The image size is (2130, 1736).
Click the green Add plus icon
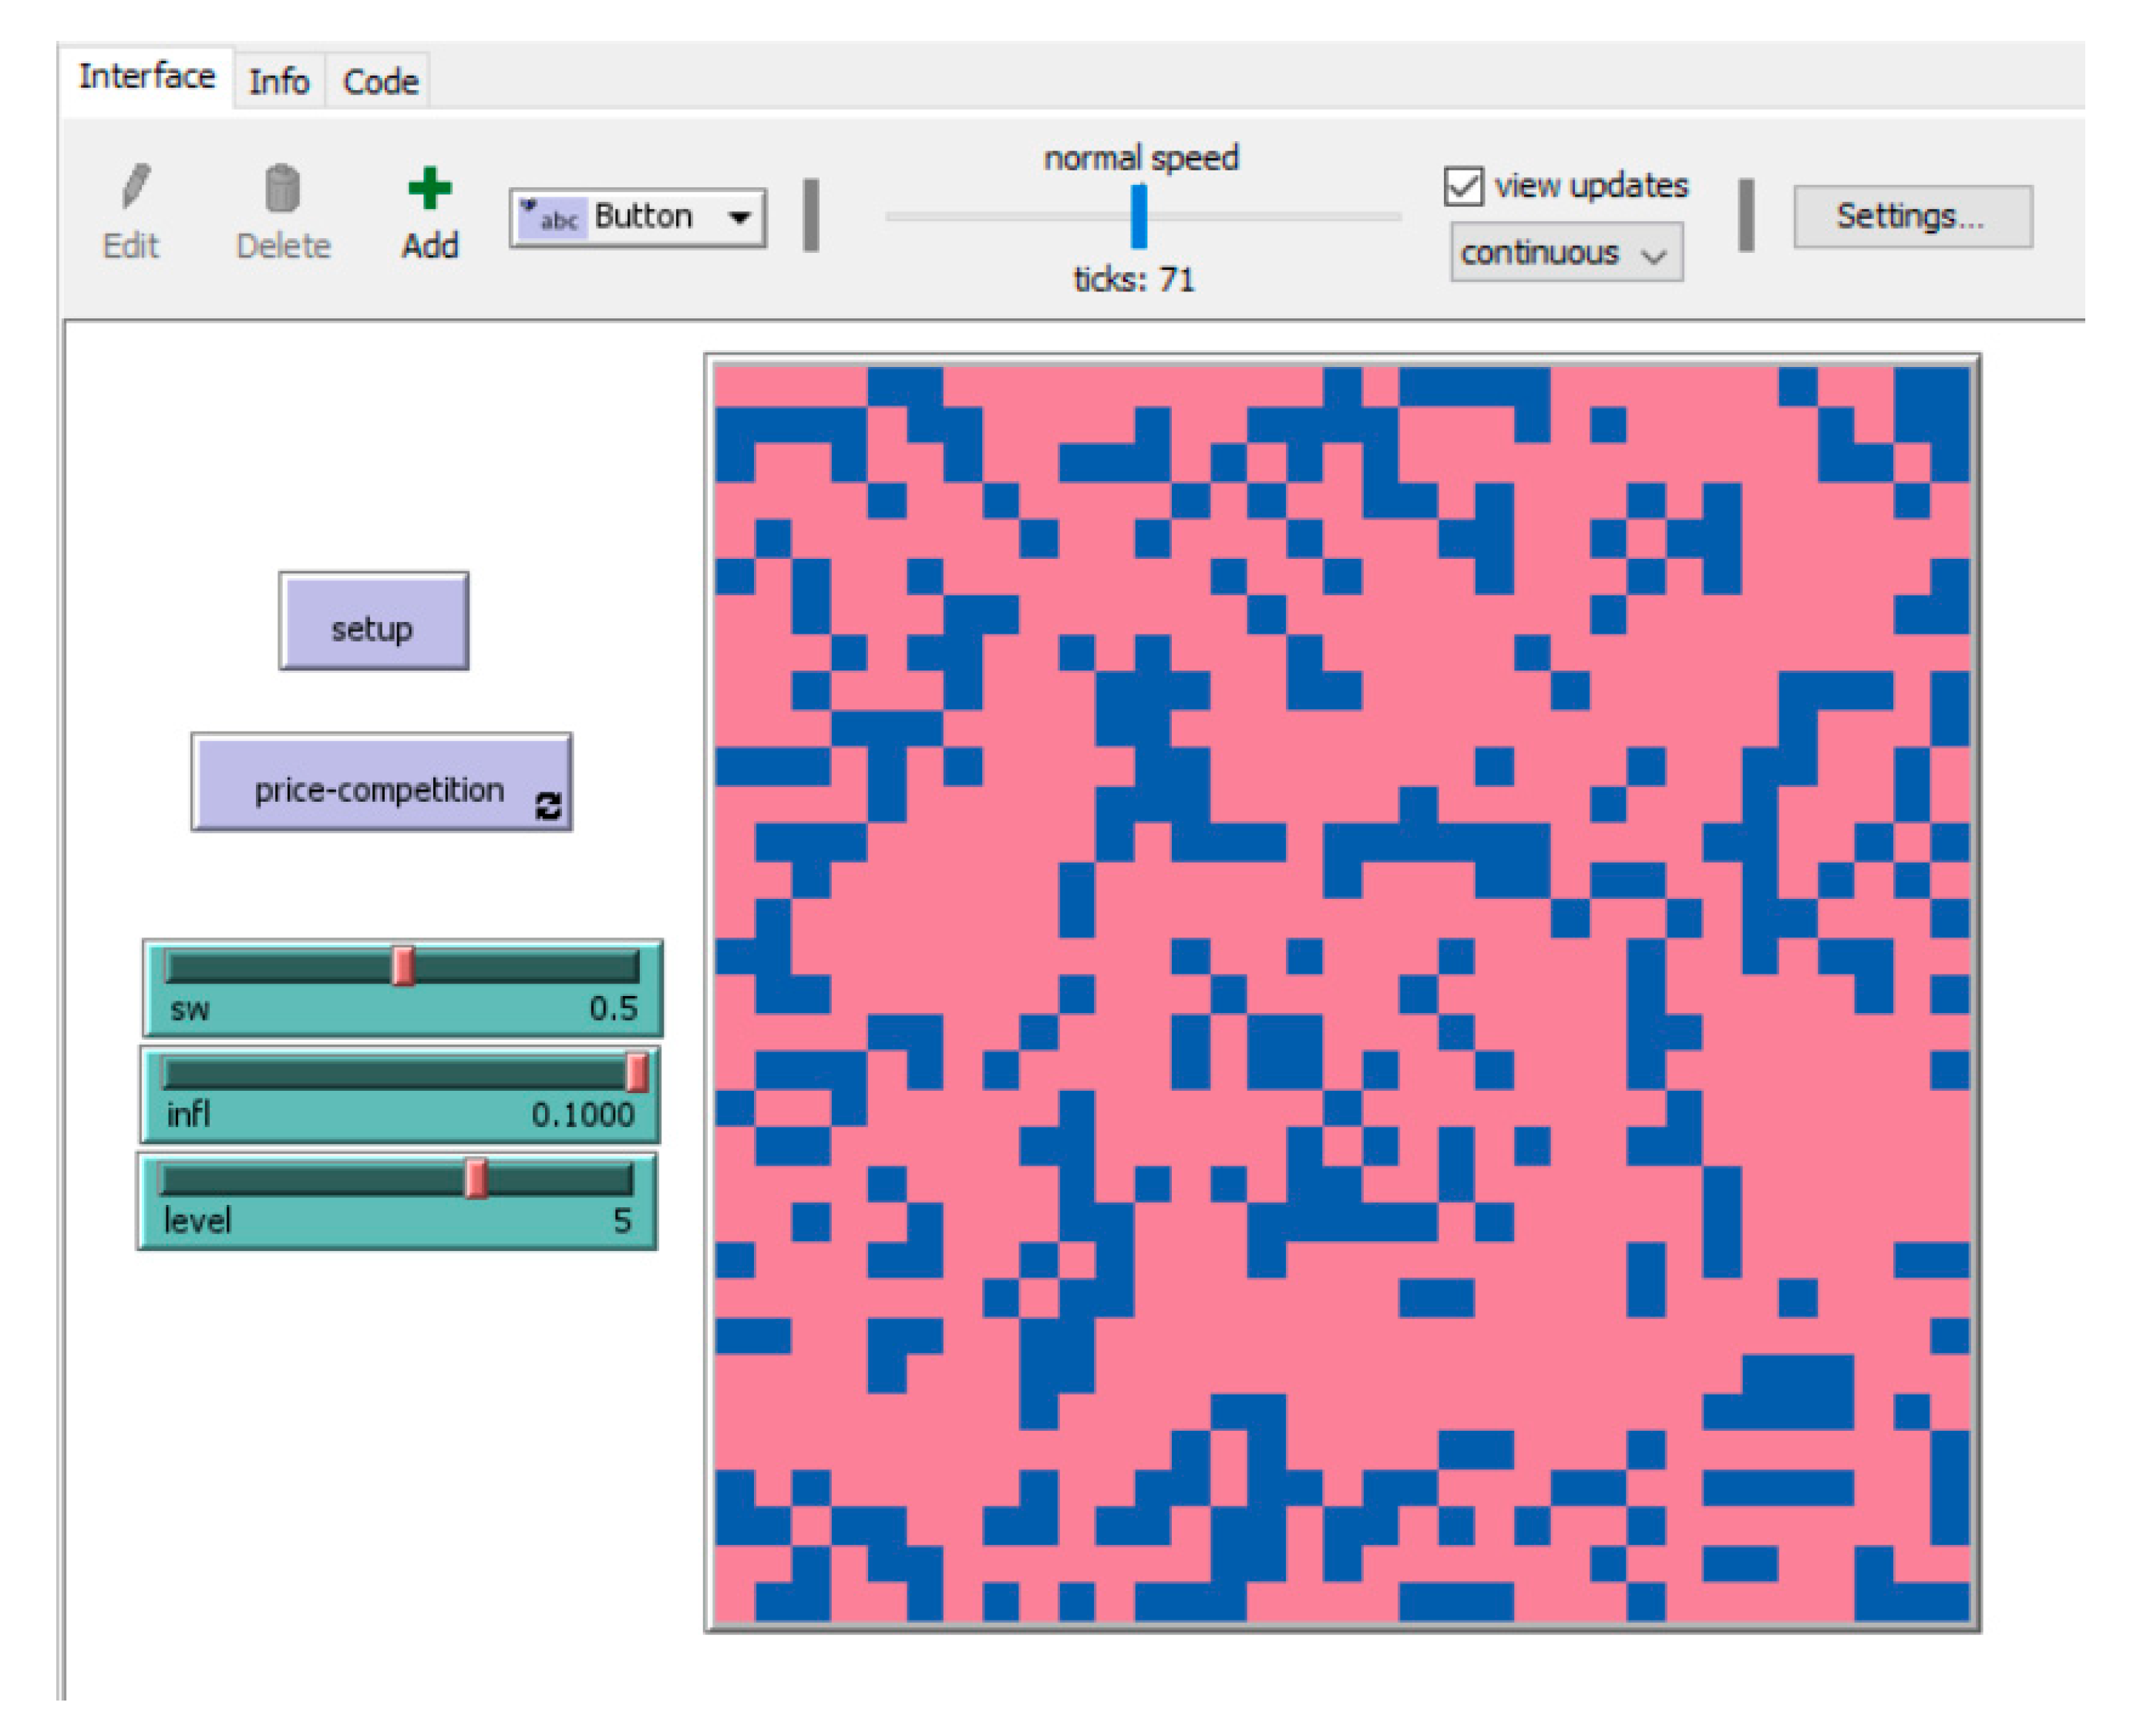[x=430, y=188]
